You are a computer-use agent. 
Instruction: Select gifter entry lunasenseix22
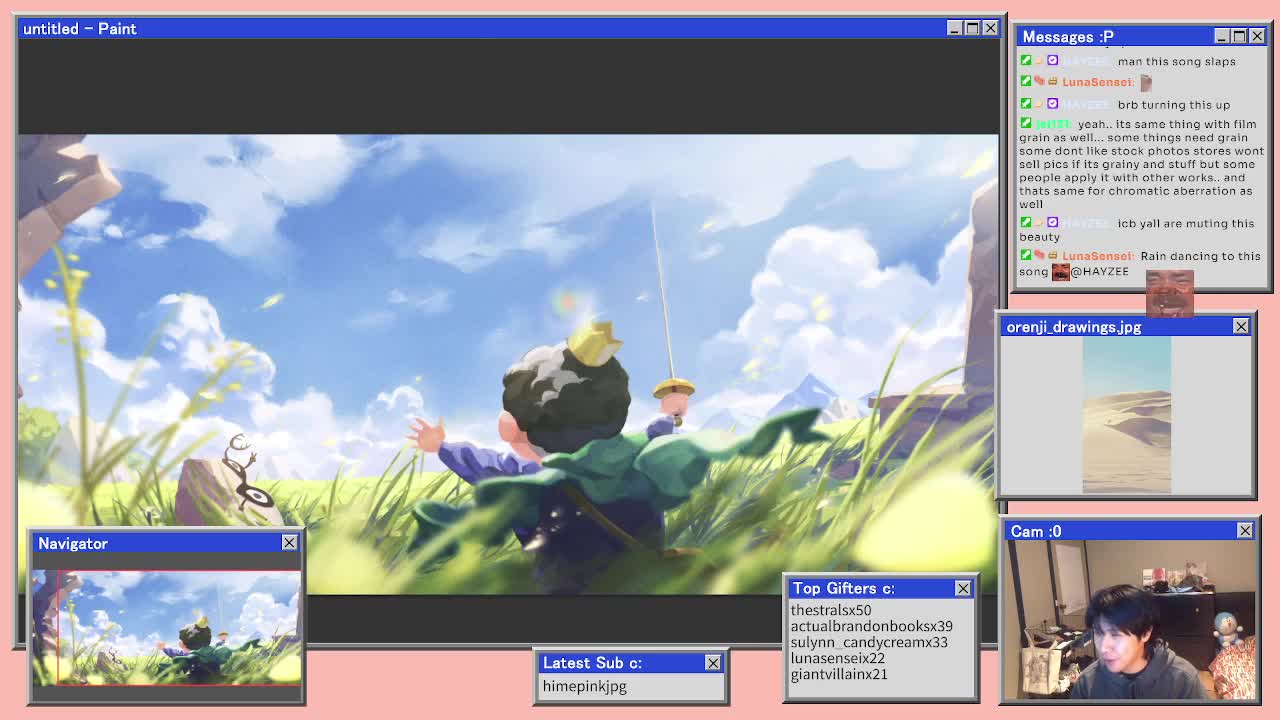838,658
